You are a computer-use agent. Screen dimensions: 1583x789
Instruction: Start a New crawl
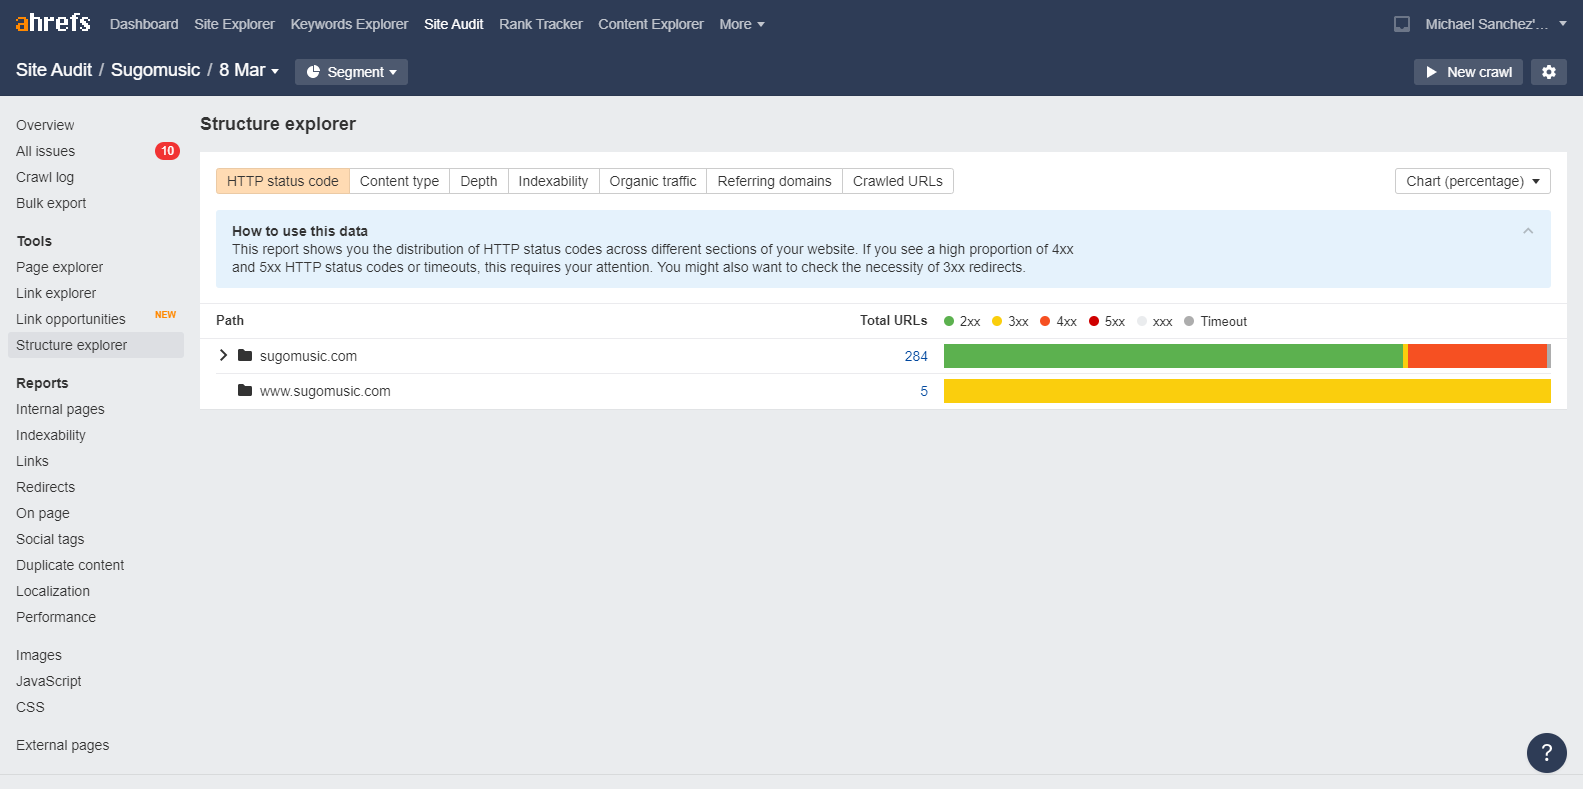click(1468, 72)
